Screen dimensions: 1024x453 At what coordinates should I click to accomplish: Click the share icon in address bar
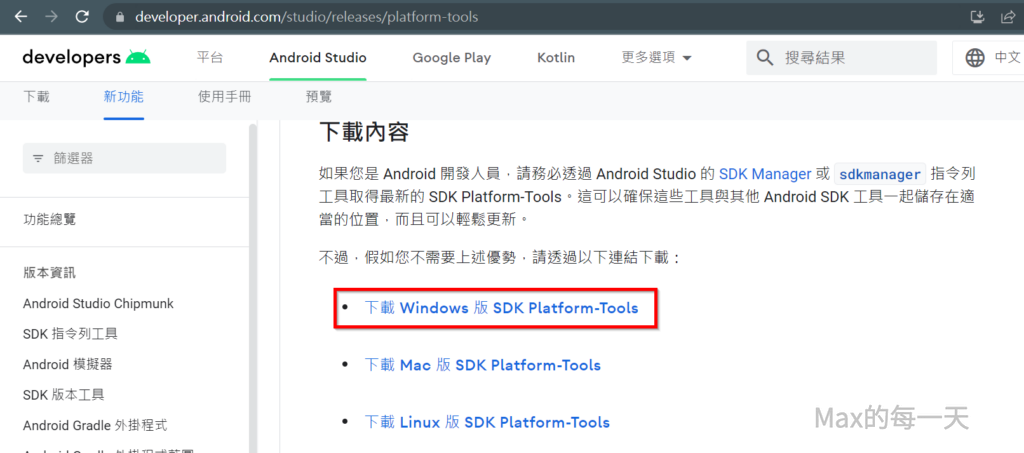1008,17
